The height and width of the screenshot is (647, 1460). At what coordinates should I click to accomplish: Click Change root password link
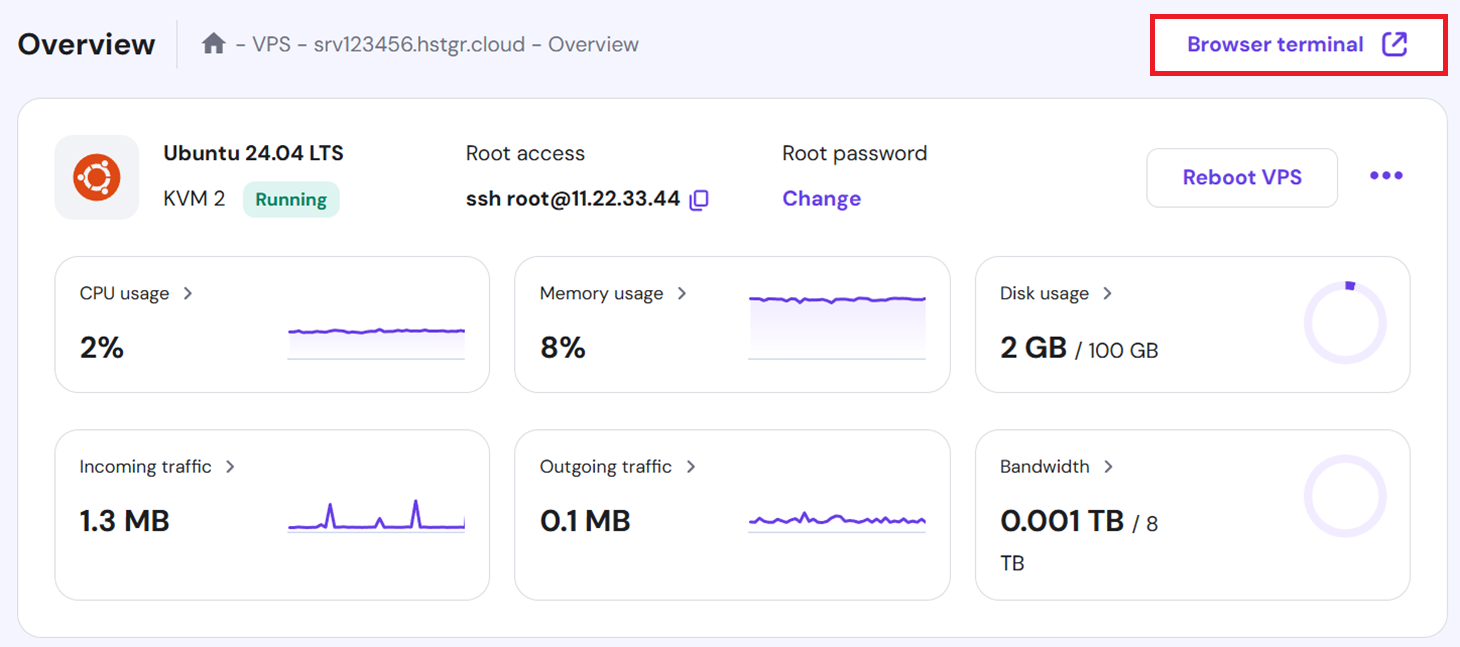click(821, 199)
